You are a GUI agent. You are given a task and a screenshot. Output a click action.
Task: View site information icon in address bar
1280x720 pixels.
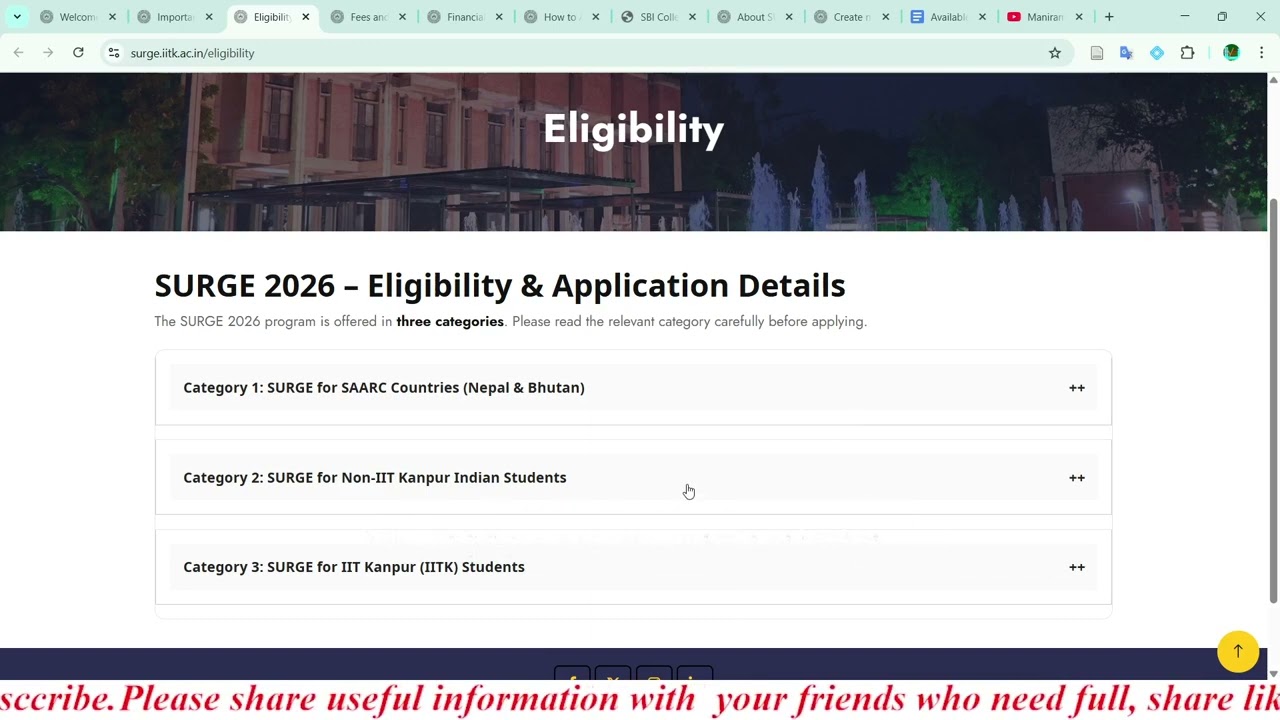(114, 53)
